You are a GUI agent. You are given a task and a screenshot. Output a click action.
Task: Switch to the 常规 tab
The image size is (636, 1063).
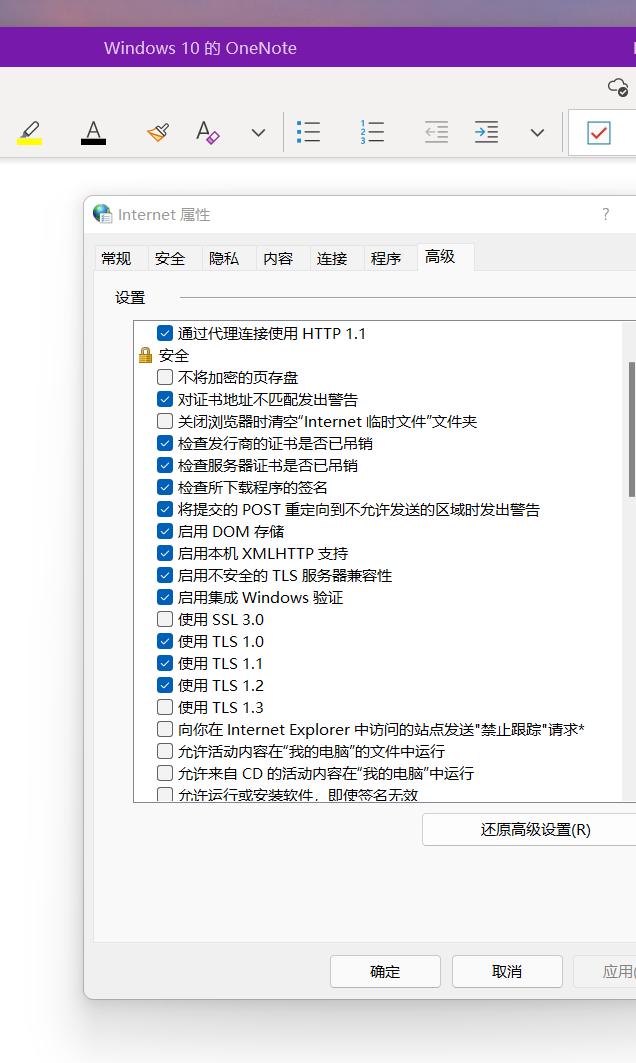click(116, 258)
